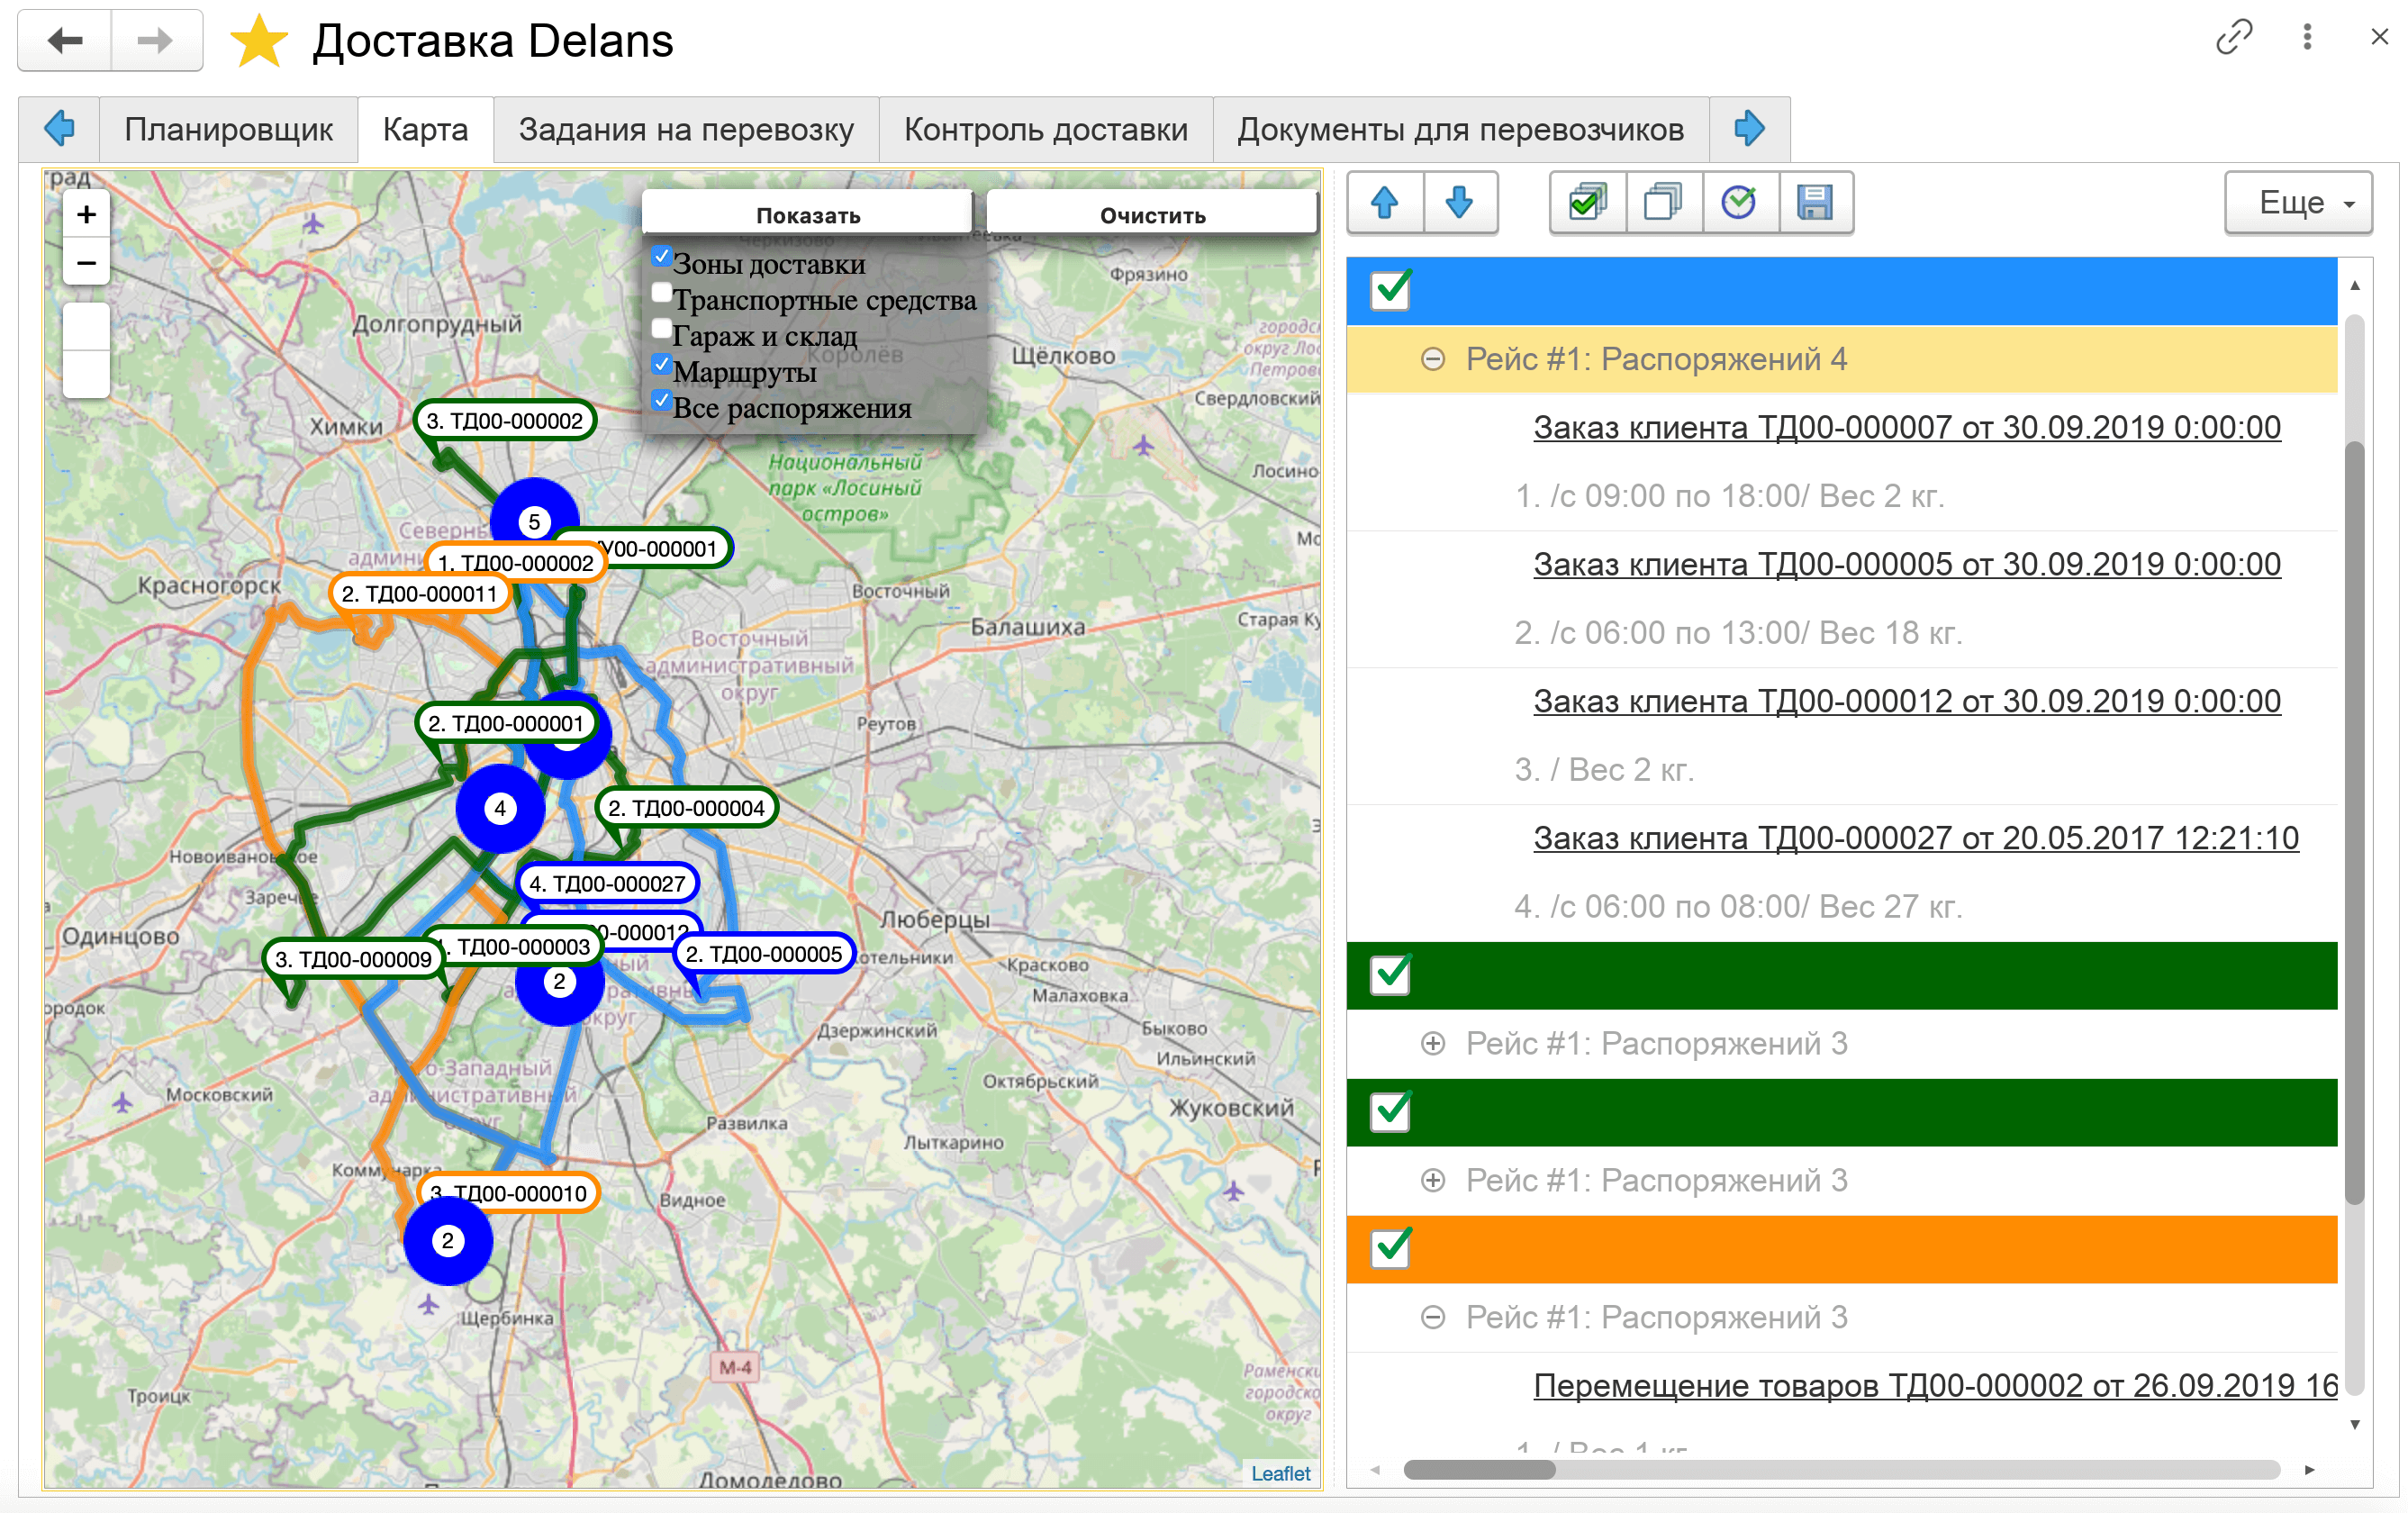The width and height of the screenshot is (2408, 1513).
Task: Click map cluster marker numbered 5
Action: pos(534,521)
